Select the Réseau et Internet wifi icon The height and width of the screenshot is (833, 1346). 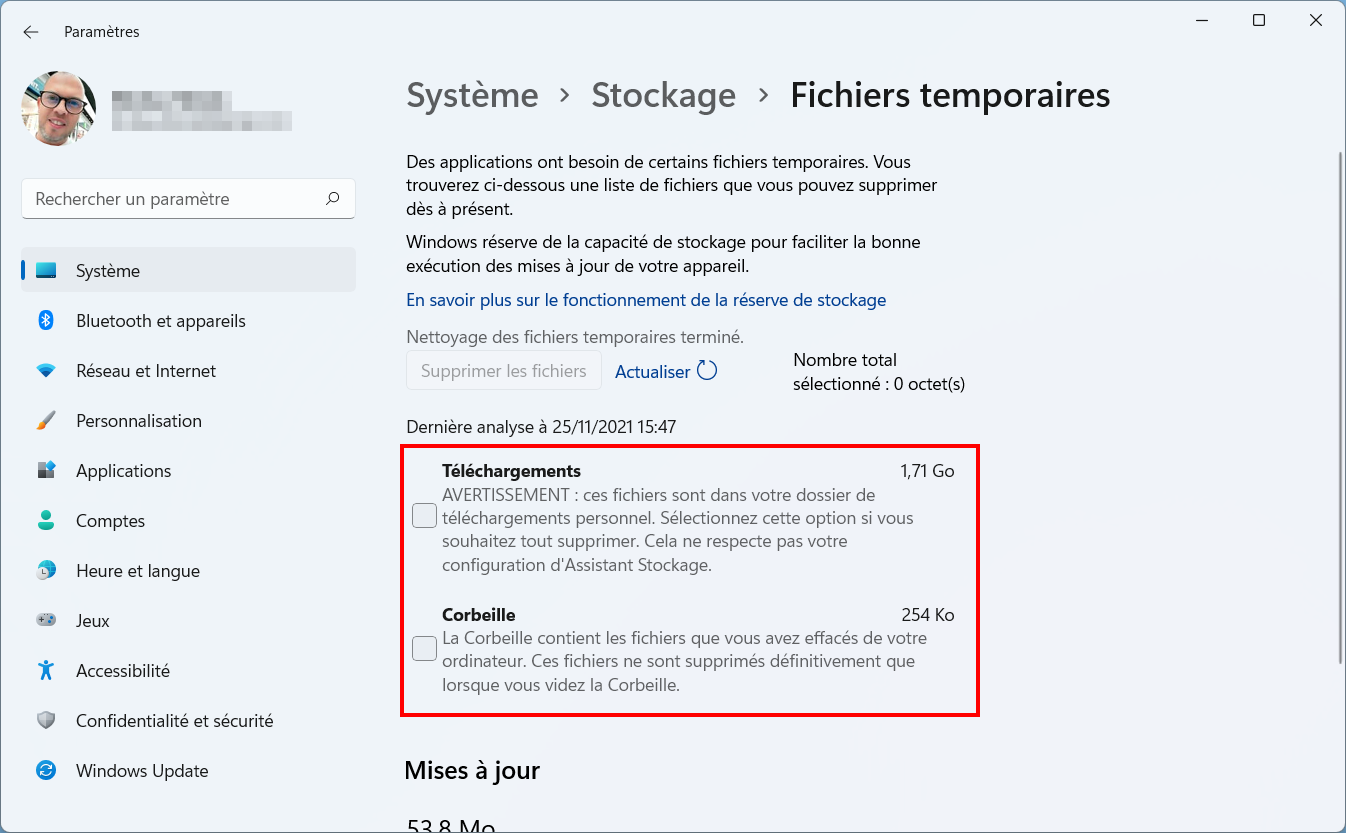click(46, 371)
